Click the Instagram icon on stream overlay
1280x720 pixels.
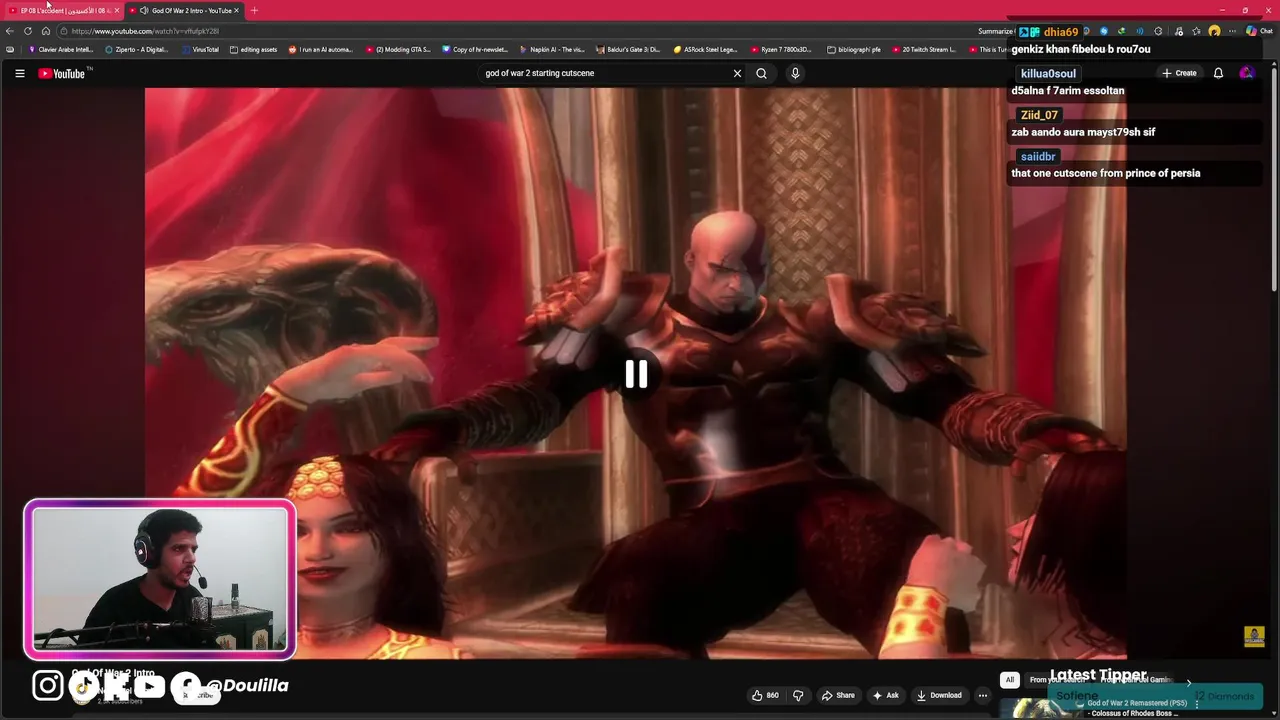tap(47, 685)
